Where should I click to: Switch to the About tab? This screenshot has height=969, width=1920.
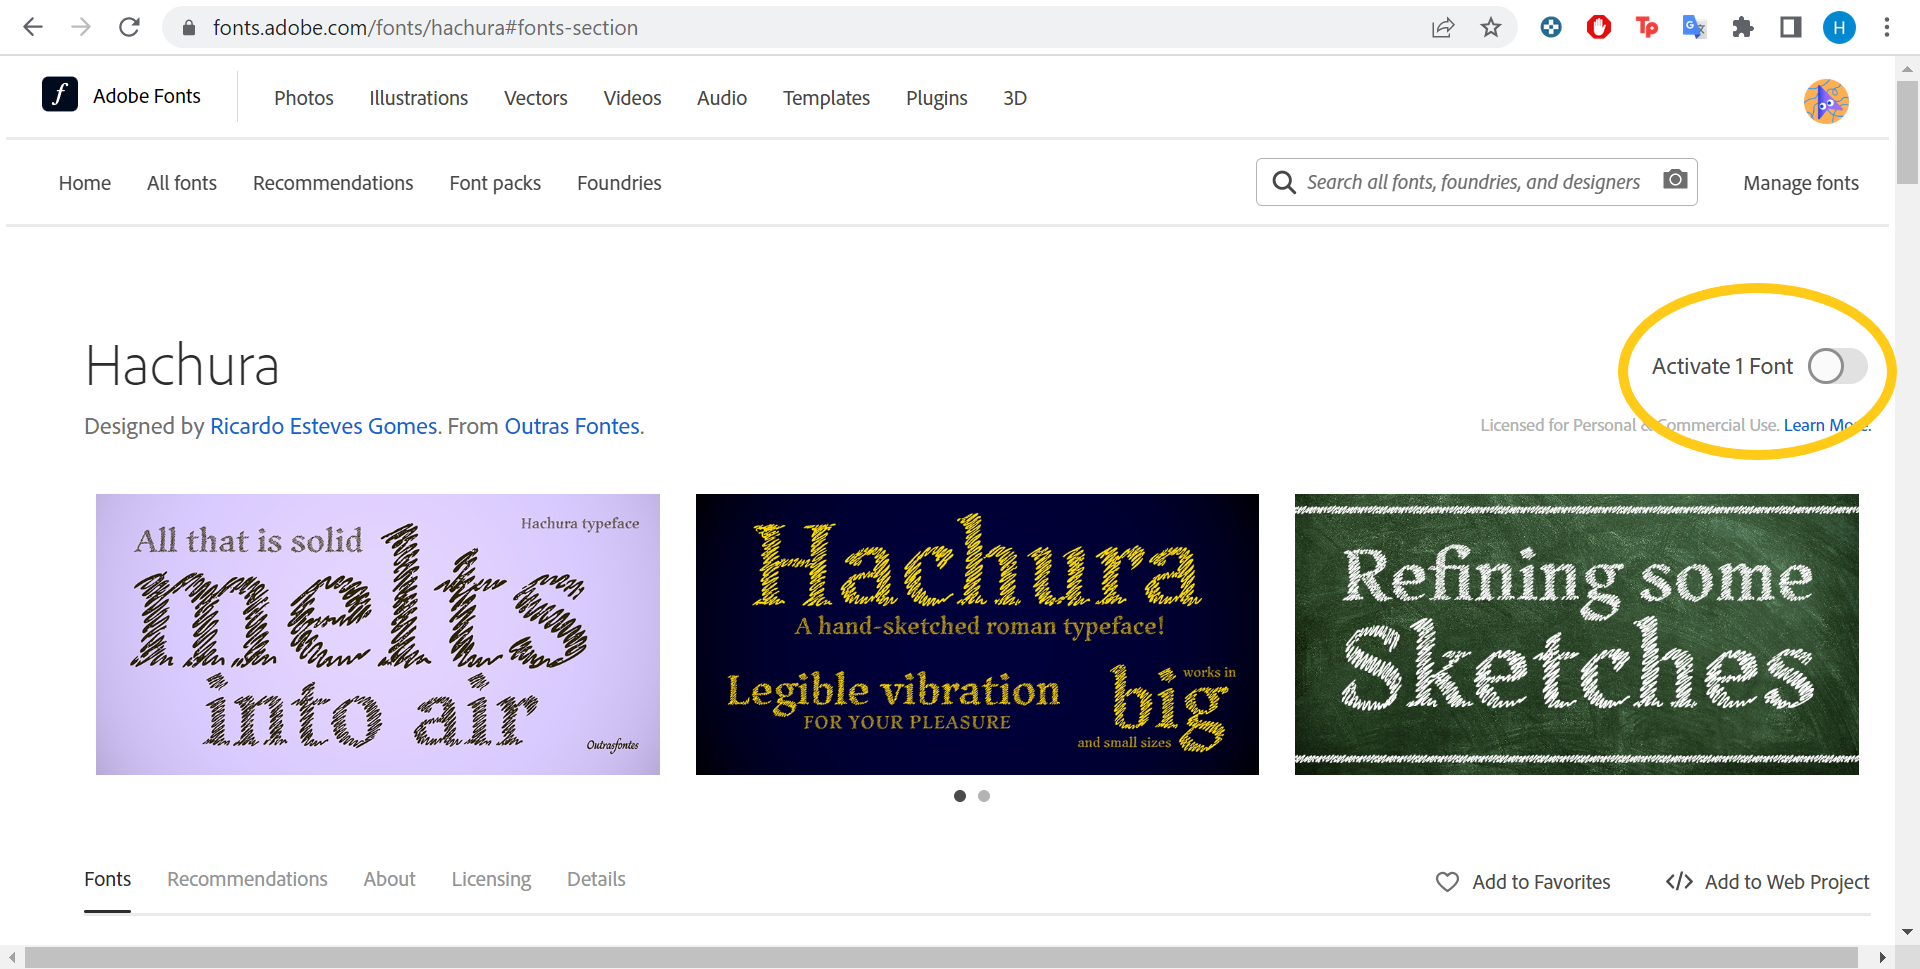click(x=389, y=879)
